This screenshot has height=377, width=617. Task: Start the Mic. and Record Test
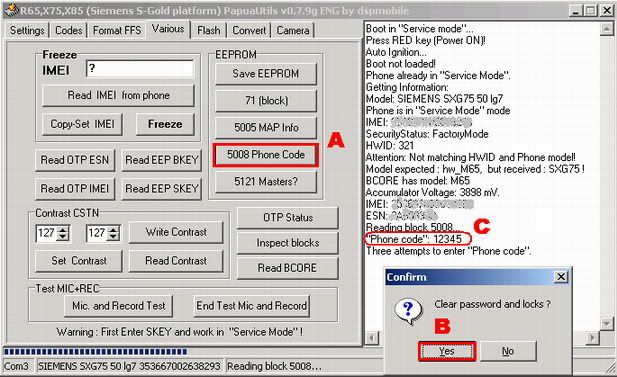click(x=118, y=306)
